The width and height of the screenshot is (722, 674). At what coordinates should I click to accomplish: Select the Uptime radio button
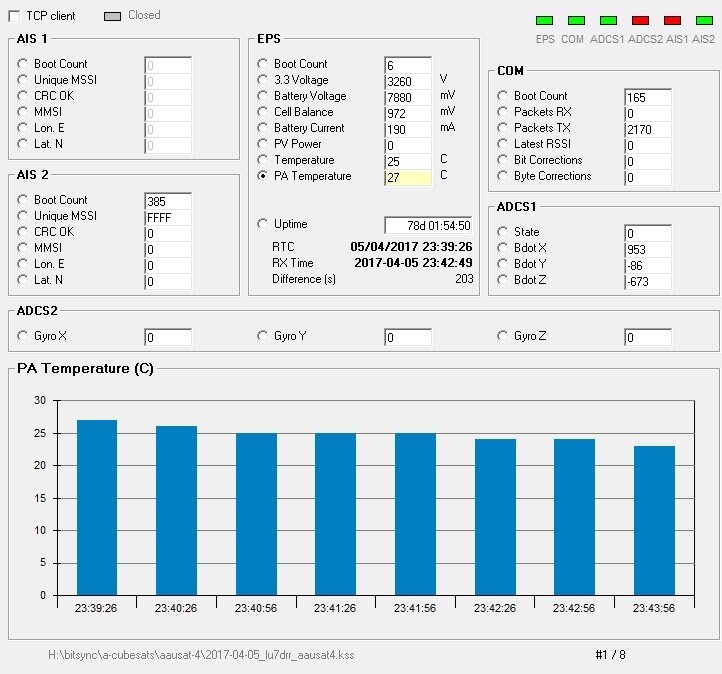point(262,224)
